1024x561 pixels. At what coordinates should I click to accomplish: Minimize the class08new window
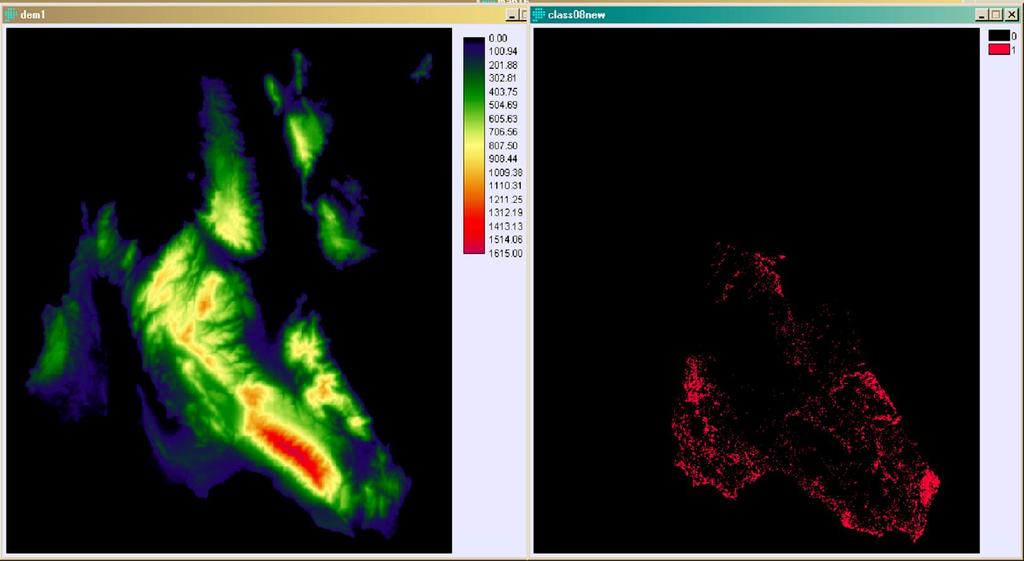click(982, 14)
